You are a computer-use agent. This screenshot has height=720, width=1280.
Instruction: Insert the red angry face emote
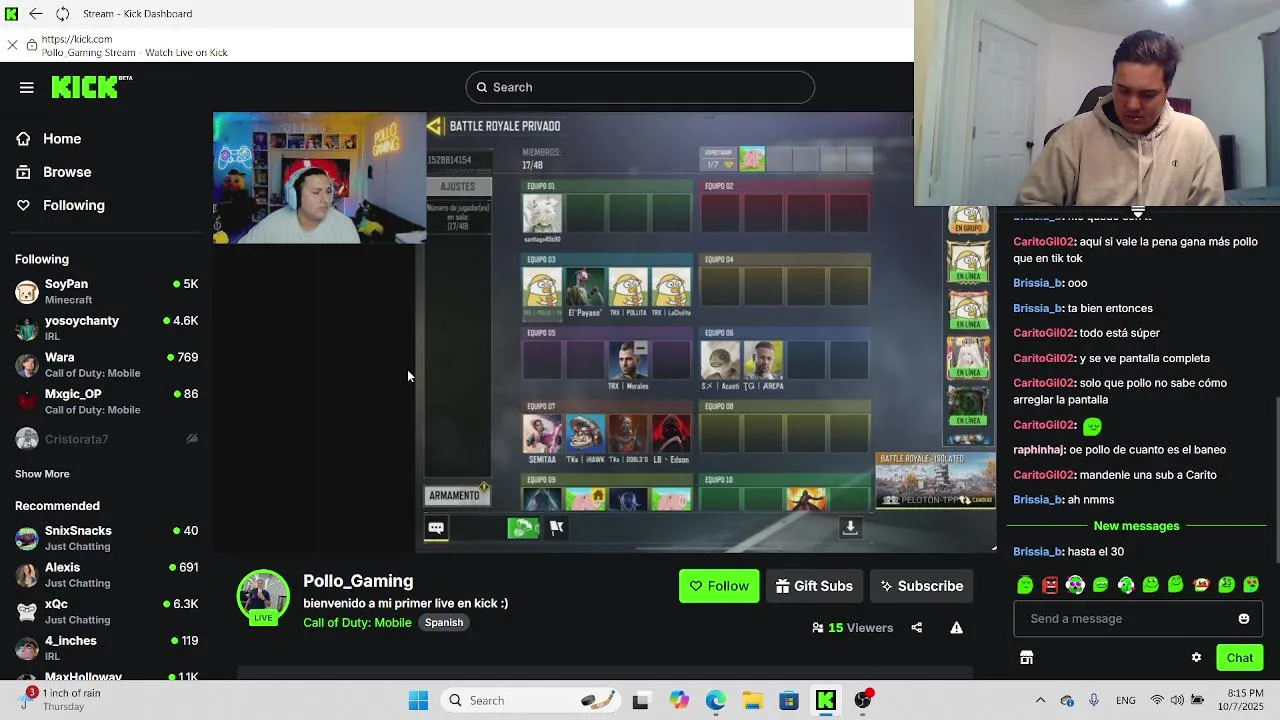pyautogui.click(x=1050, y=585)
